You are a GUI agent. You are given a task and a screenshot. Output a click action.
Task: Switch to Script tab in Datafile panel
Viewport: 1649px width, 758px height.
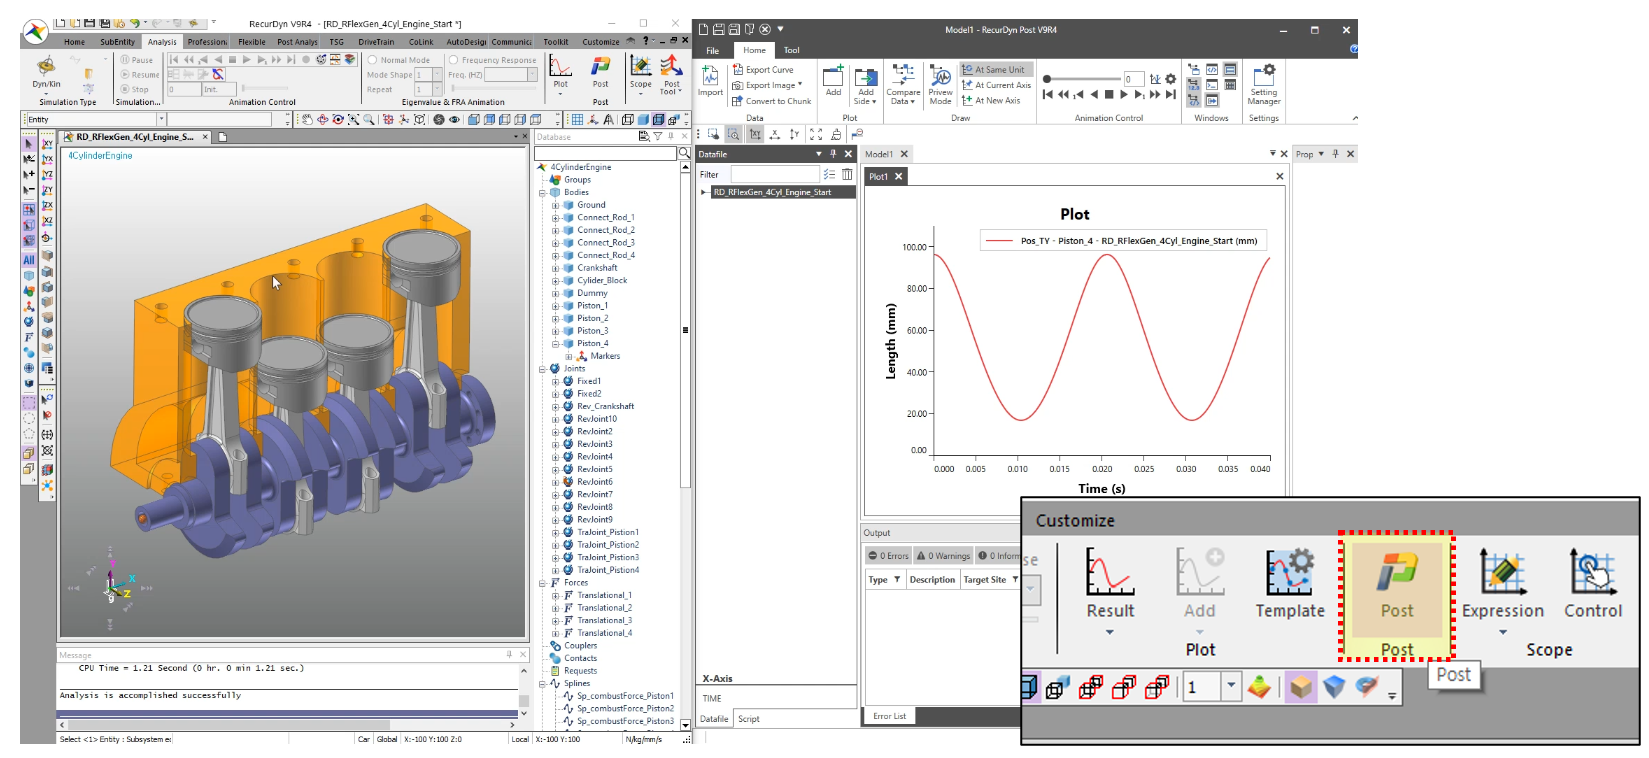[748, 719]
